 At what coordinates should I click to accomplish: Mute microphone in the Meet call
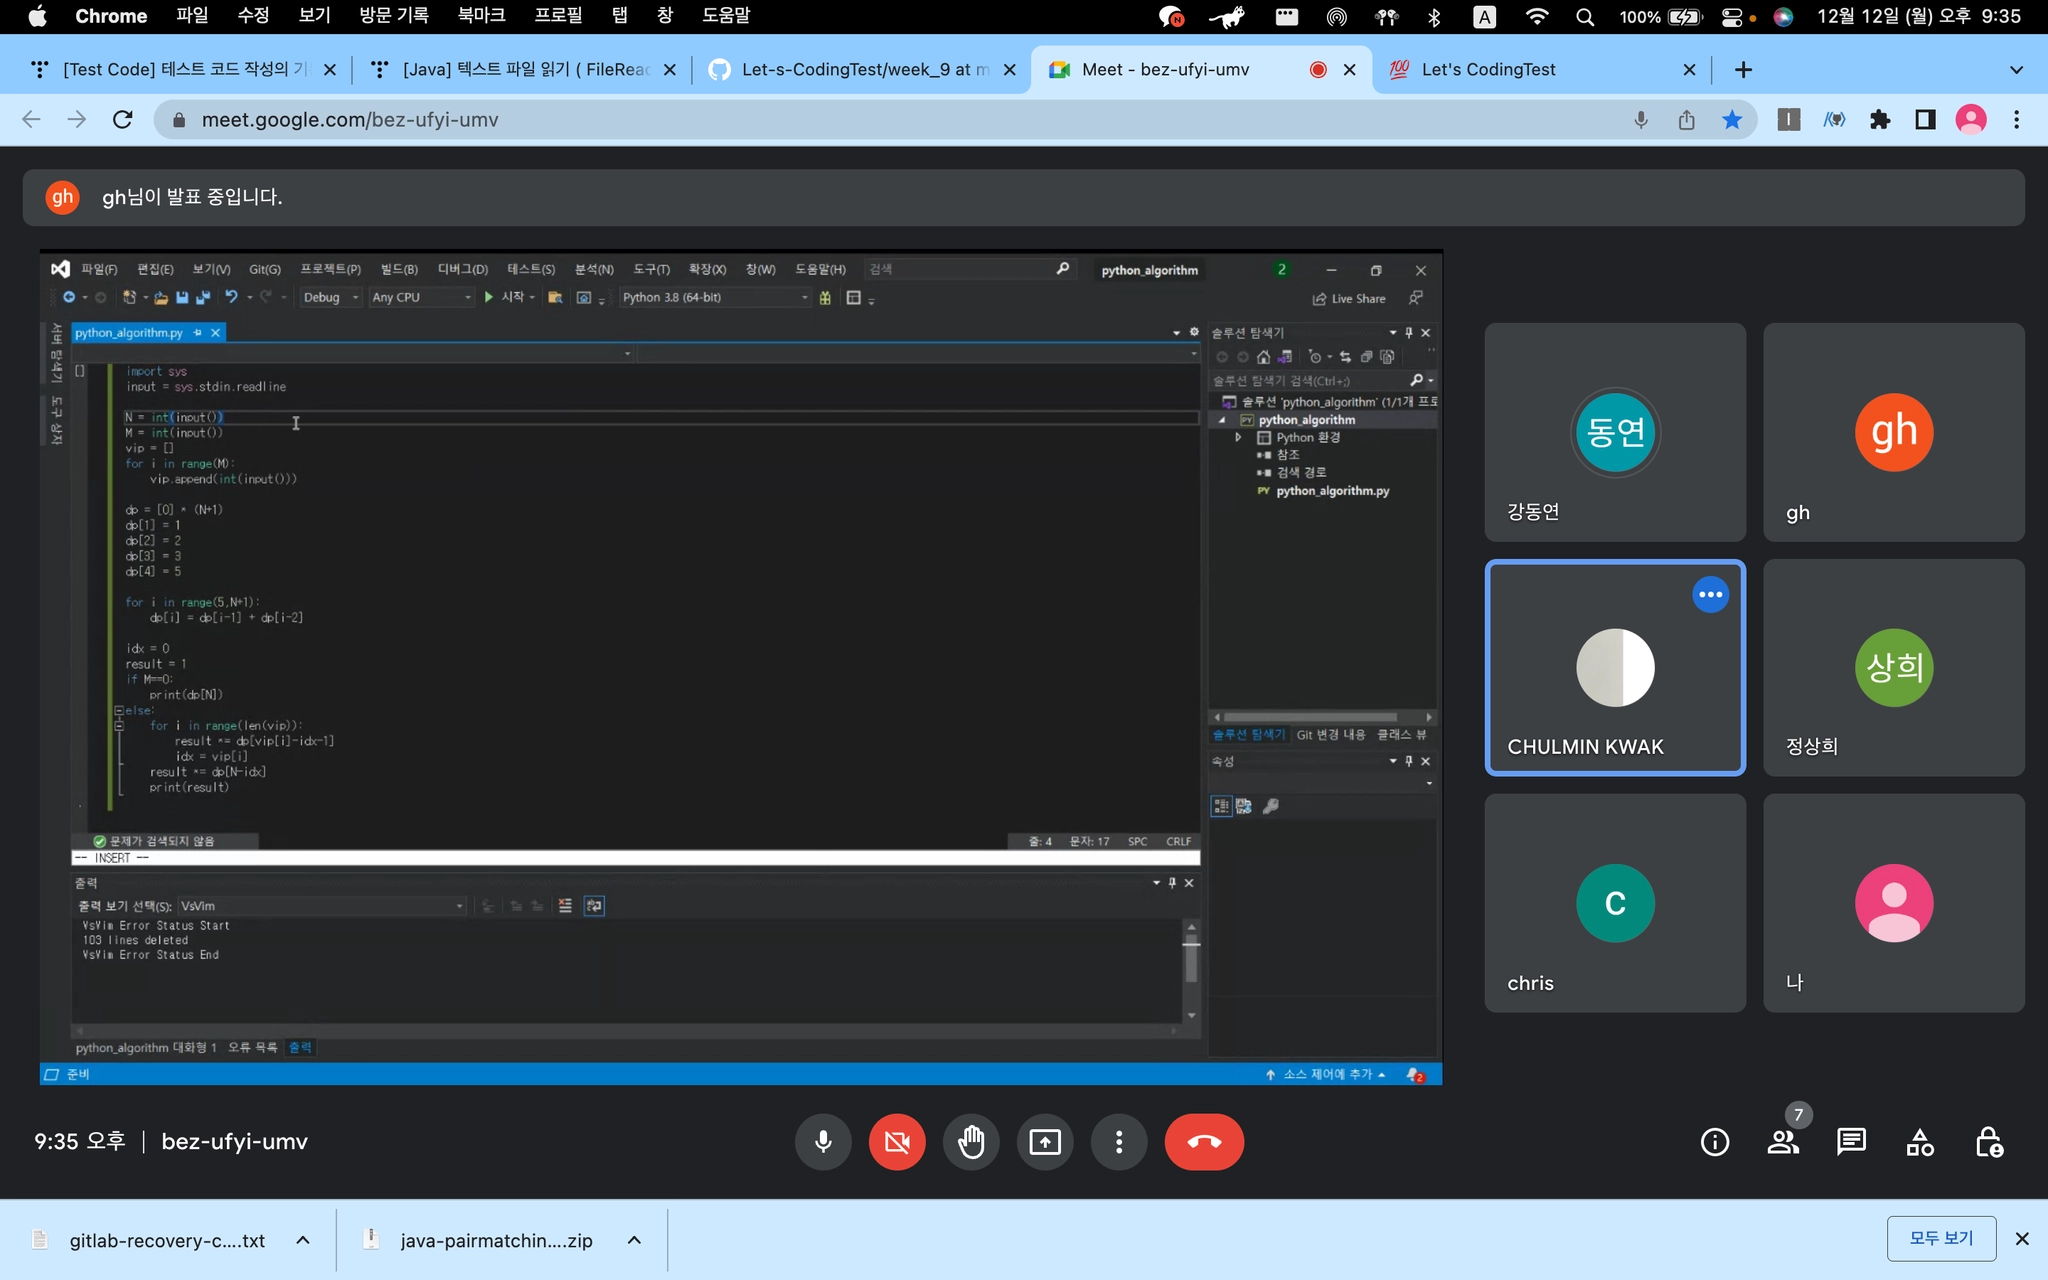pyautogui.click(x=823, y=1141)
